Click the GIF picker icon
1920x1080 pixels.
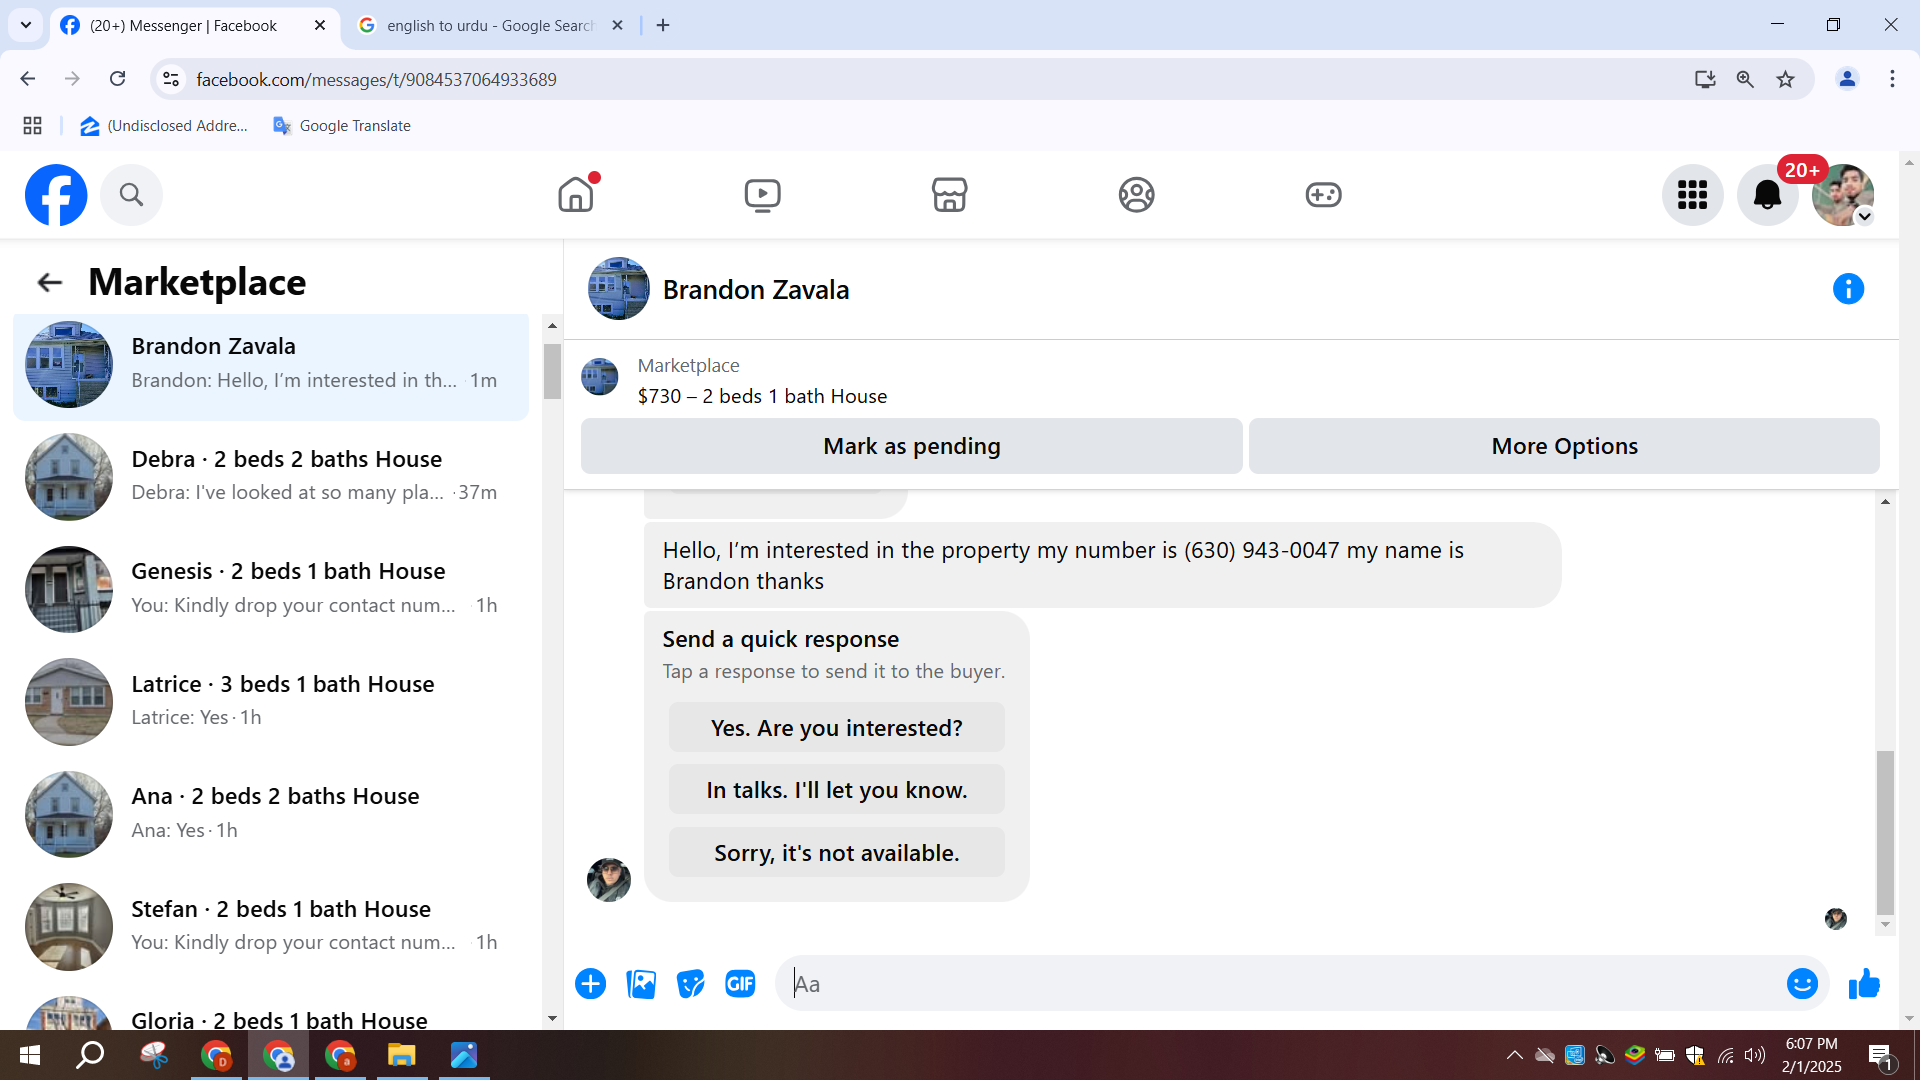[x=740, y=984]
